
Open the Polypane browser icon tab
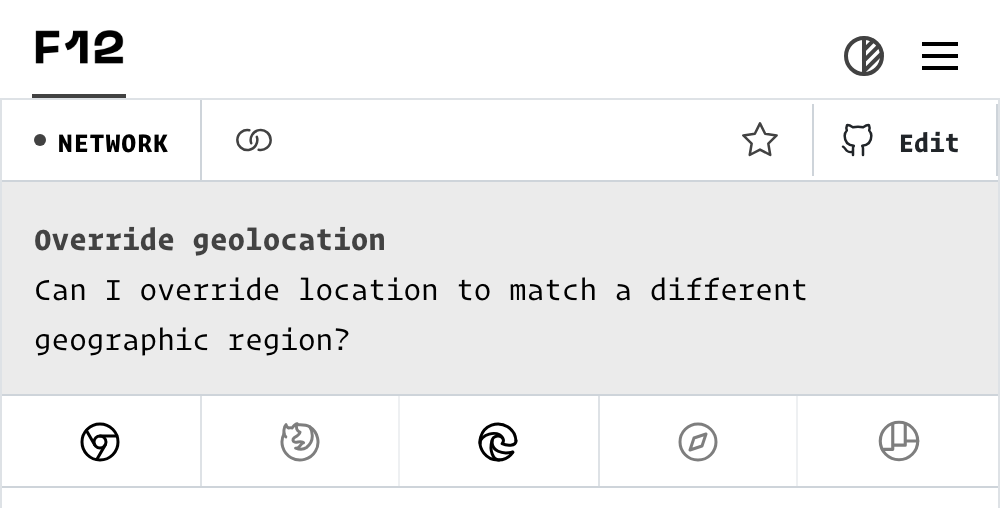click(898, 441)
